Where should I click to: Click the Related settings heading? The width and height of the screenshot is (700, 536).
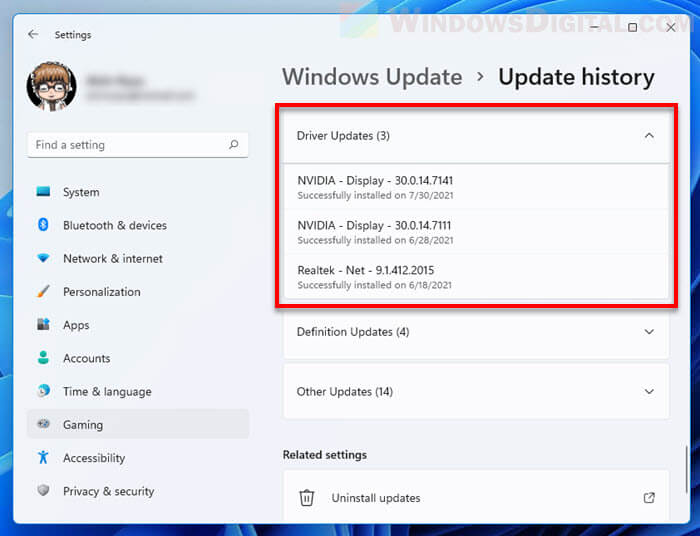click(325, 455)
